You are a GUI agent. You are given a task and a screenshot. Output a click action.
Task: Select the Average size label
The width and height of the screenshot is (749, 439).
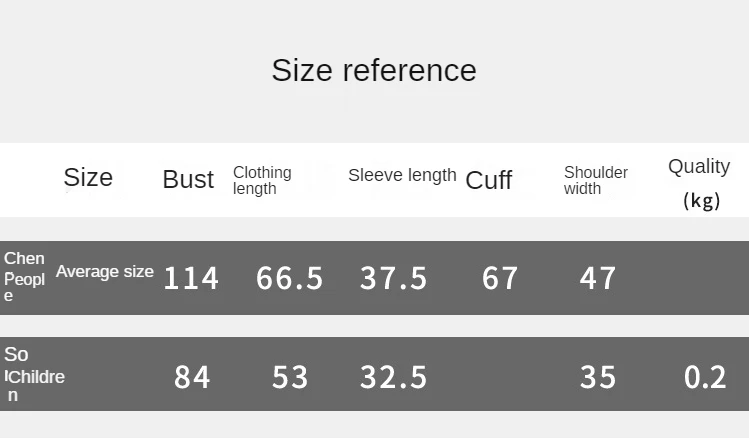(x=105, y=271)
